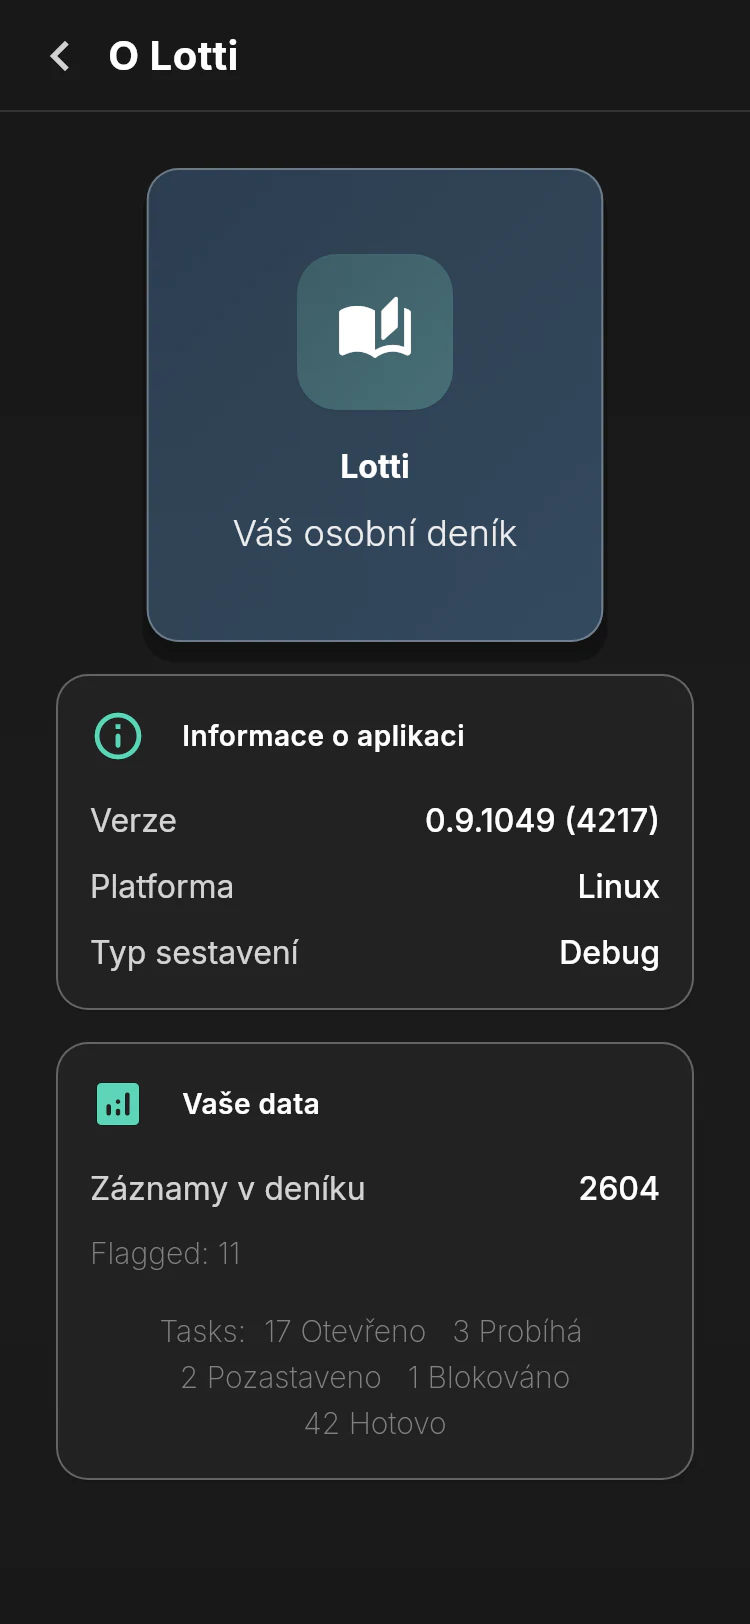Click the 'Typ sestavení' label
750x1624 pixels.
point(195,953)
